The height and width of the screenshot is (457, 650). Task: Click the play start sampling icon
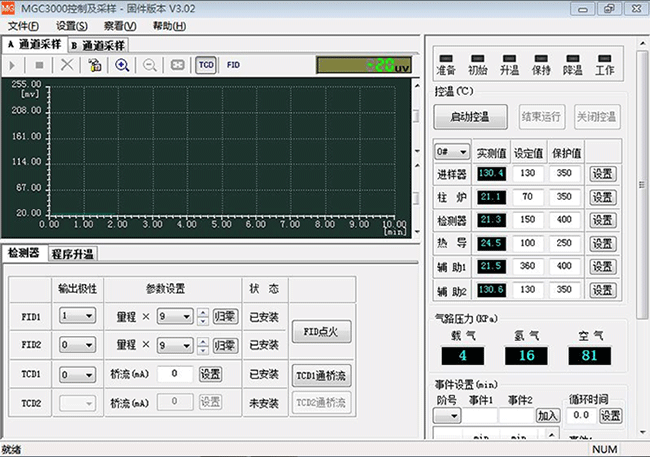pos(12,65)
